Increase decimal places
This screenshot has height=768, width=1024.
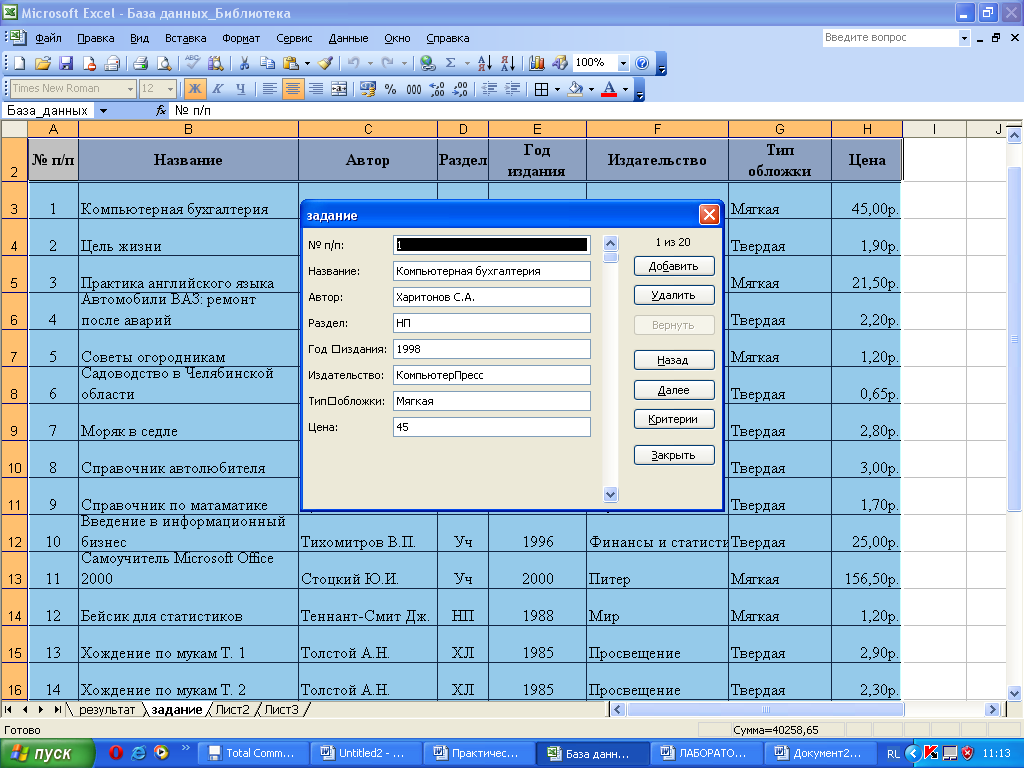click(437, 89)
